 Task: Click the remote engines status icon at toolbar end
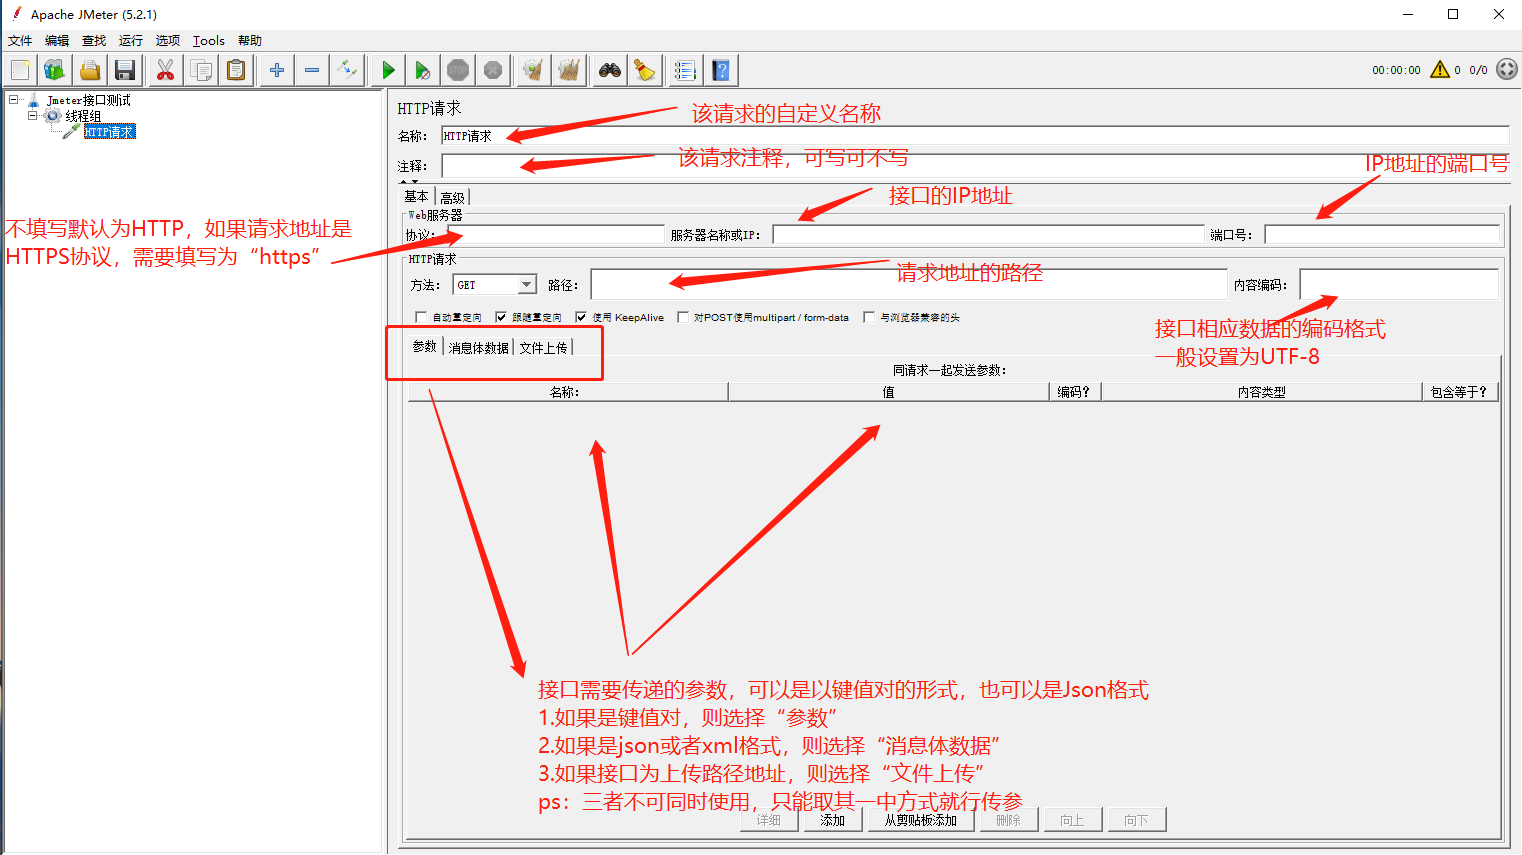(1507, 69)
